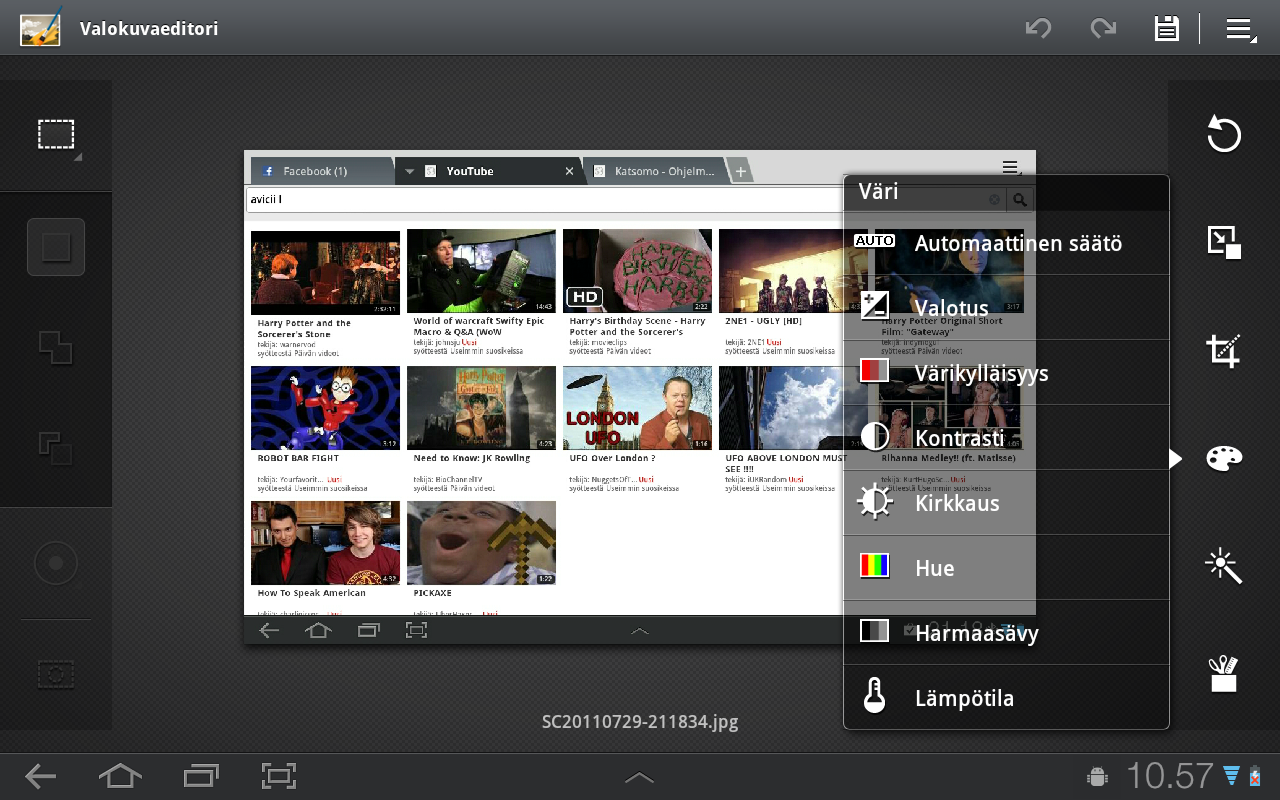This screenshot has width=1280, height=800.
Task: Tap the Android home button
Action: [120, 776]
